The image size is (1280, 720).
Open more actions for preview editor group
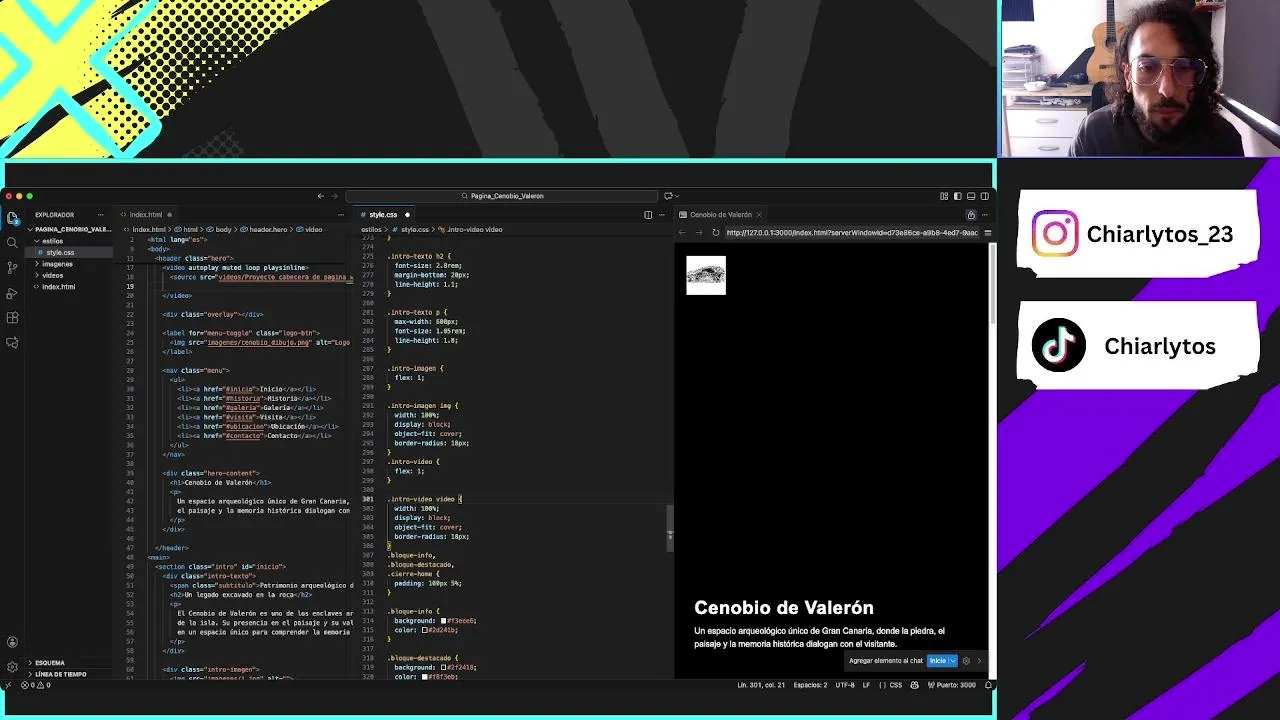(x=985, y=214)
